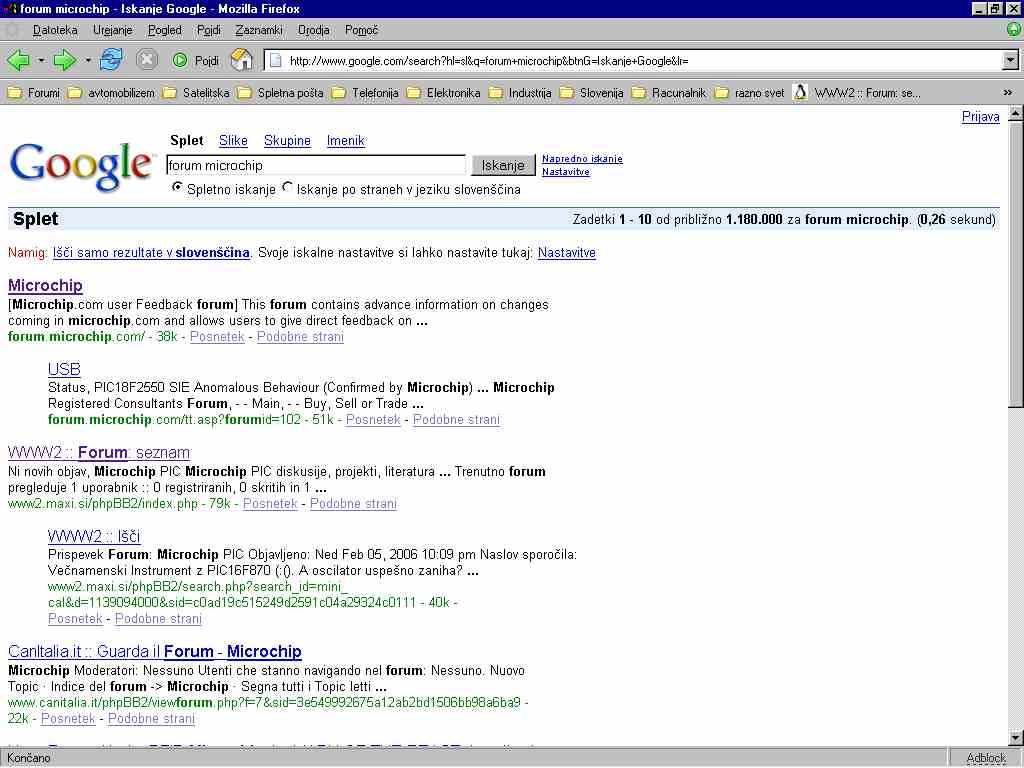Image resolution: width=1024 pixels, height=768 pixels.
Task: Click the green status icon top-right of menu bar
Action: point(1014,29)
